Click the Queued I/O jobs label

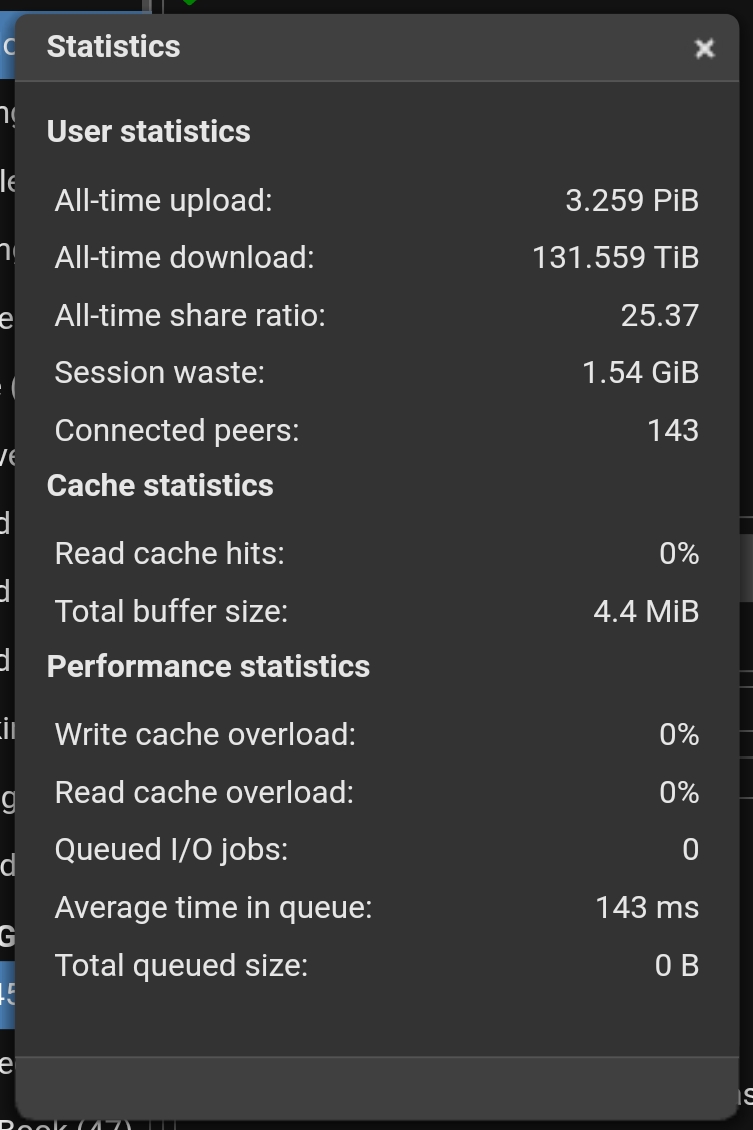(171, 850)
